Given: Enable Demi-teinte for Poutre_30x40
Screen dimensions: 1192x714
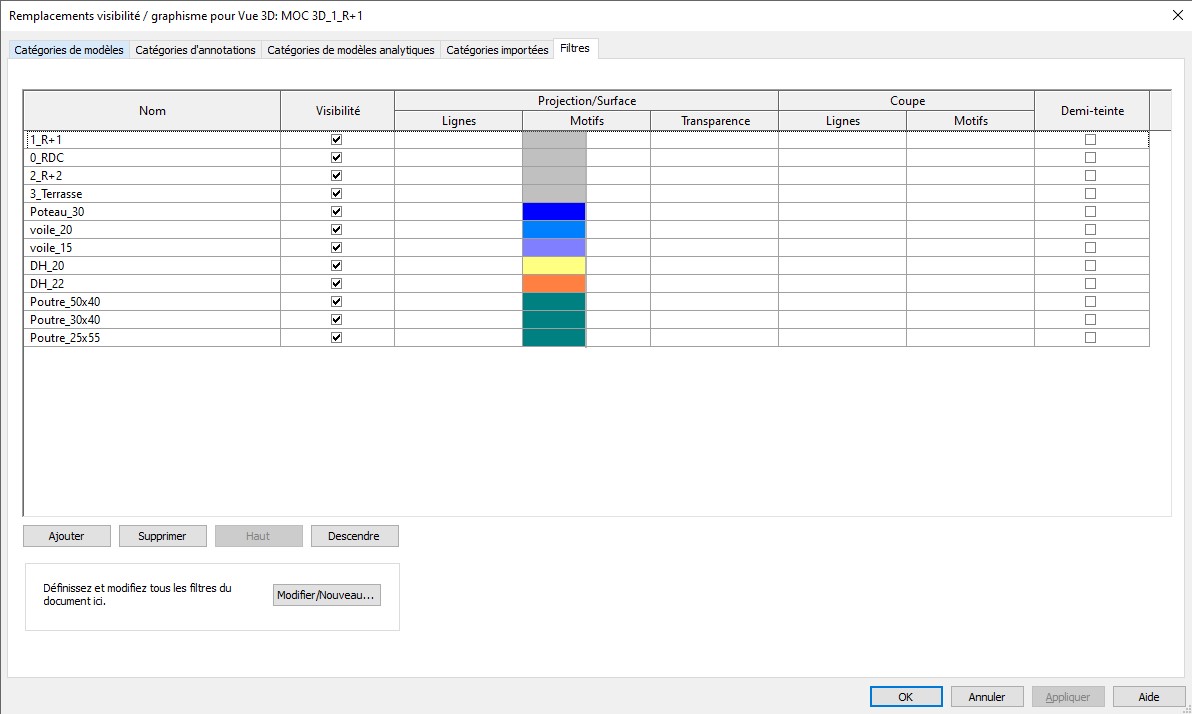Looking at the screenshot, I should point(1090,319).
